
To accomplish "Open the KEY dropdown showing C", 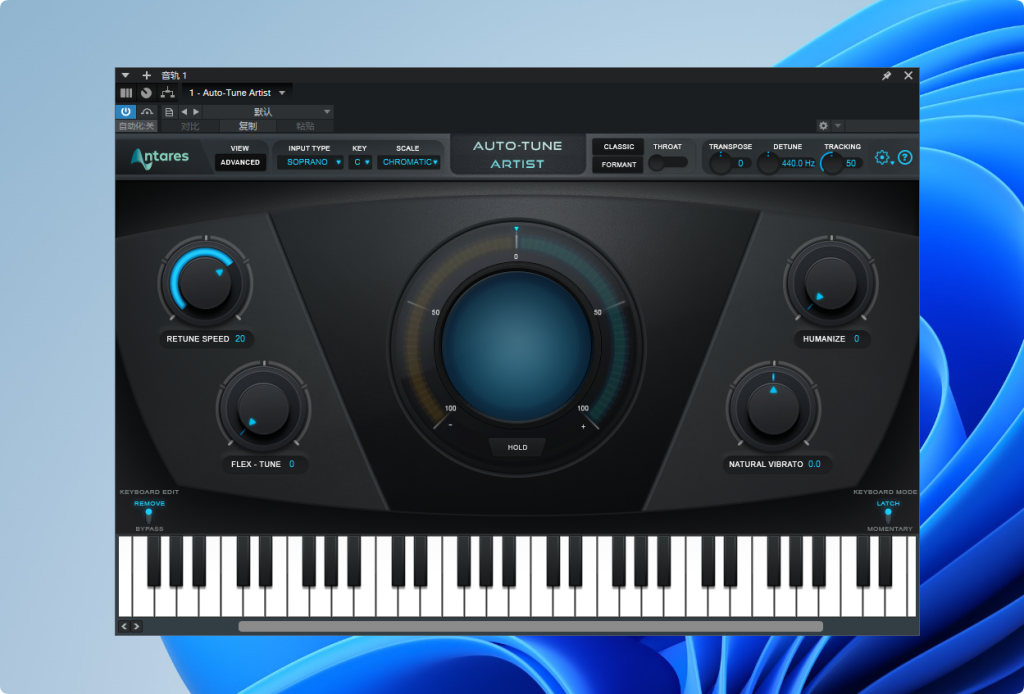I will [x=360, y=162].
